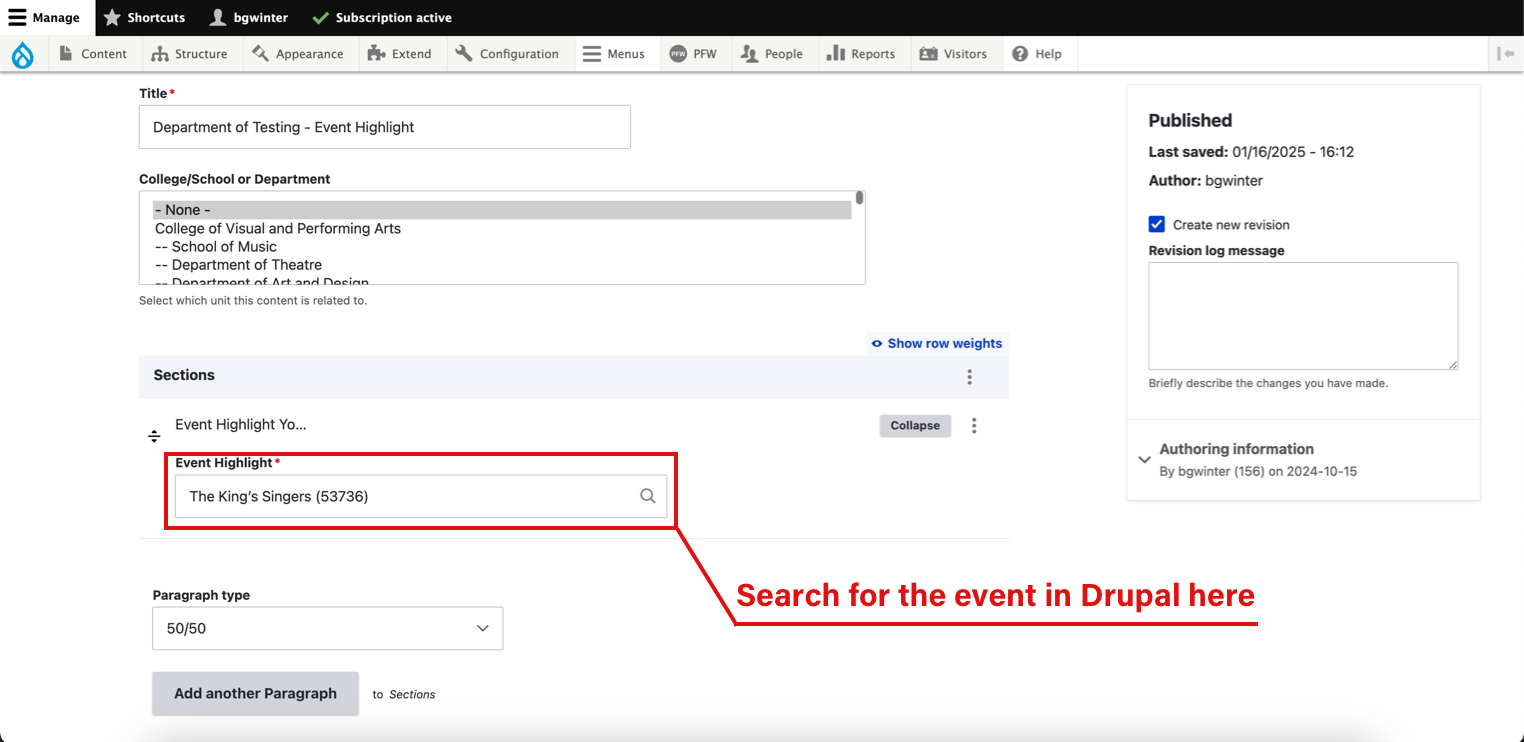Select the Department of Theatre option
This screenshot has height=742, width=1524.
[x=502, y=265]
